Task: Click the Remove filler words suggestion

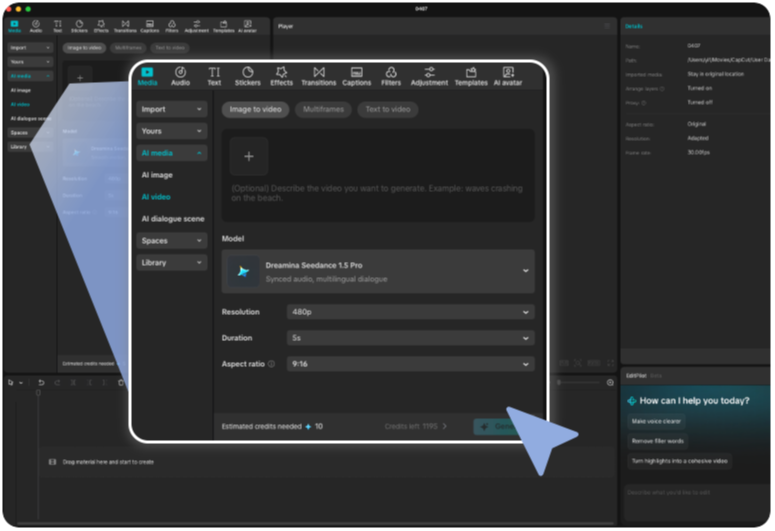Action: pyautogui.click(x=658, y=441)
